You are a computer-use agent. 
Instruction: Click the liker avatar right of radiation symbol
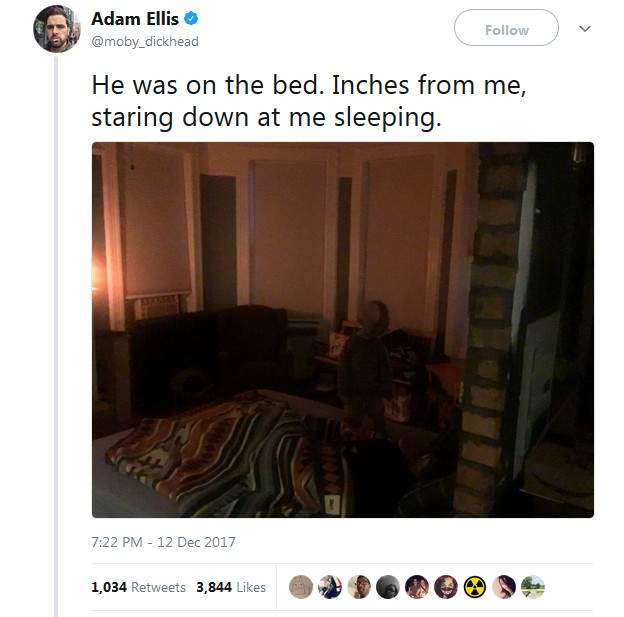tap(504, 587)
